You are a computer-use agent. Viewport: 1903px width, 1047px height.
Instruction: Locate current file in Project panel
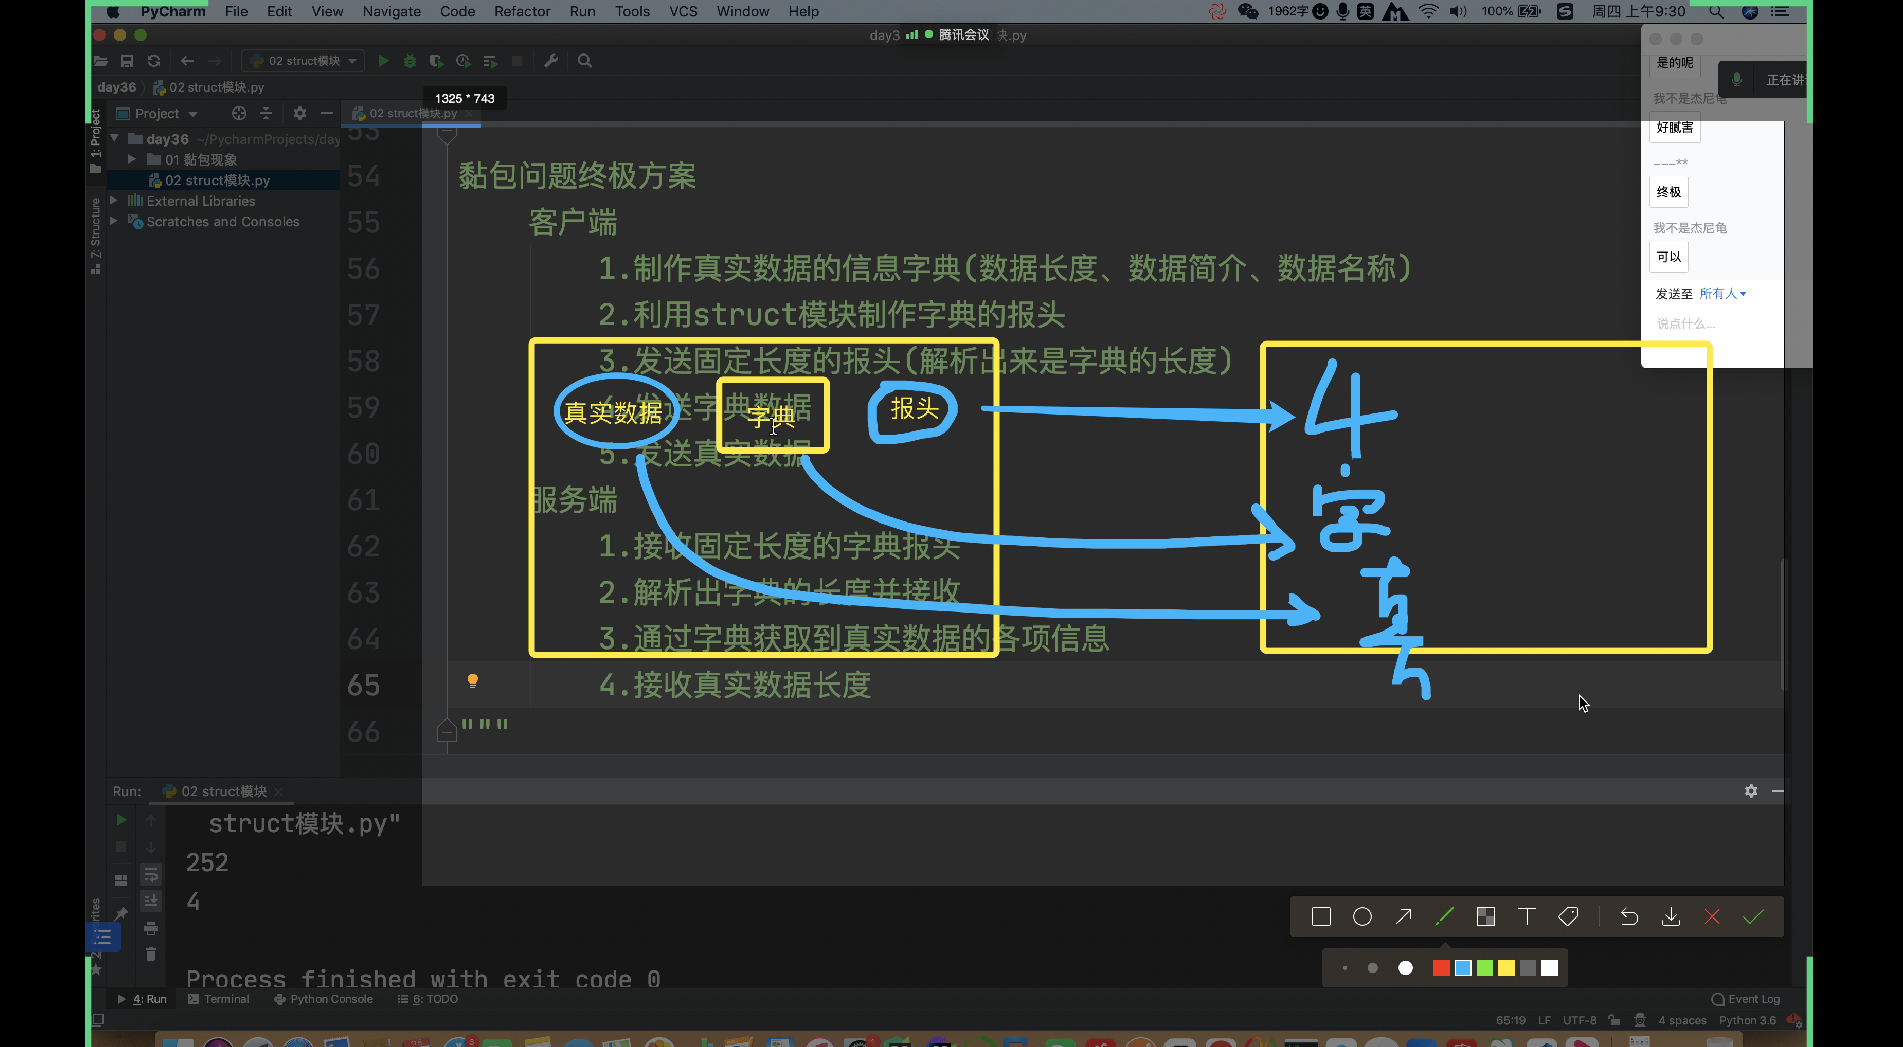click(239, 113)
